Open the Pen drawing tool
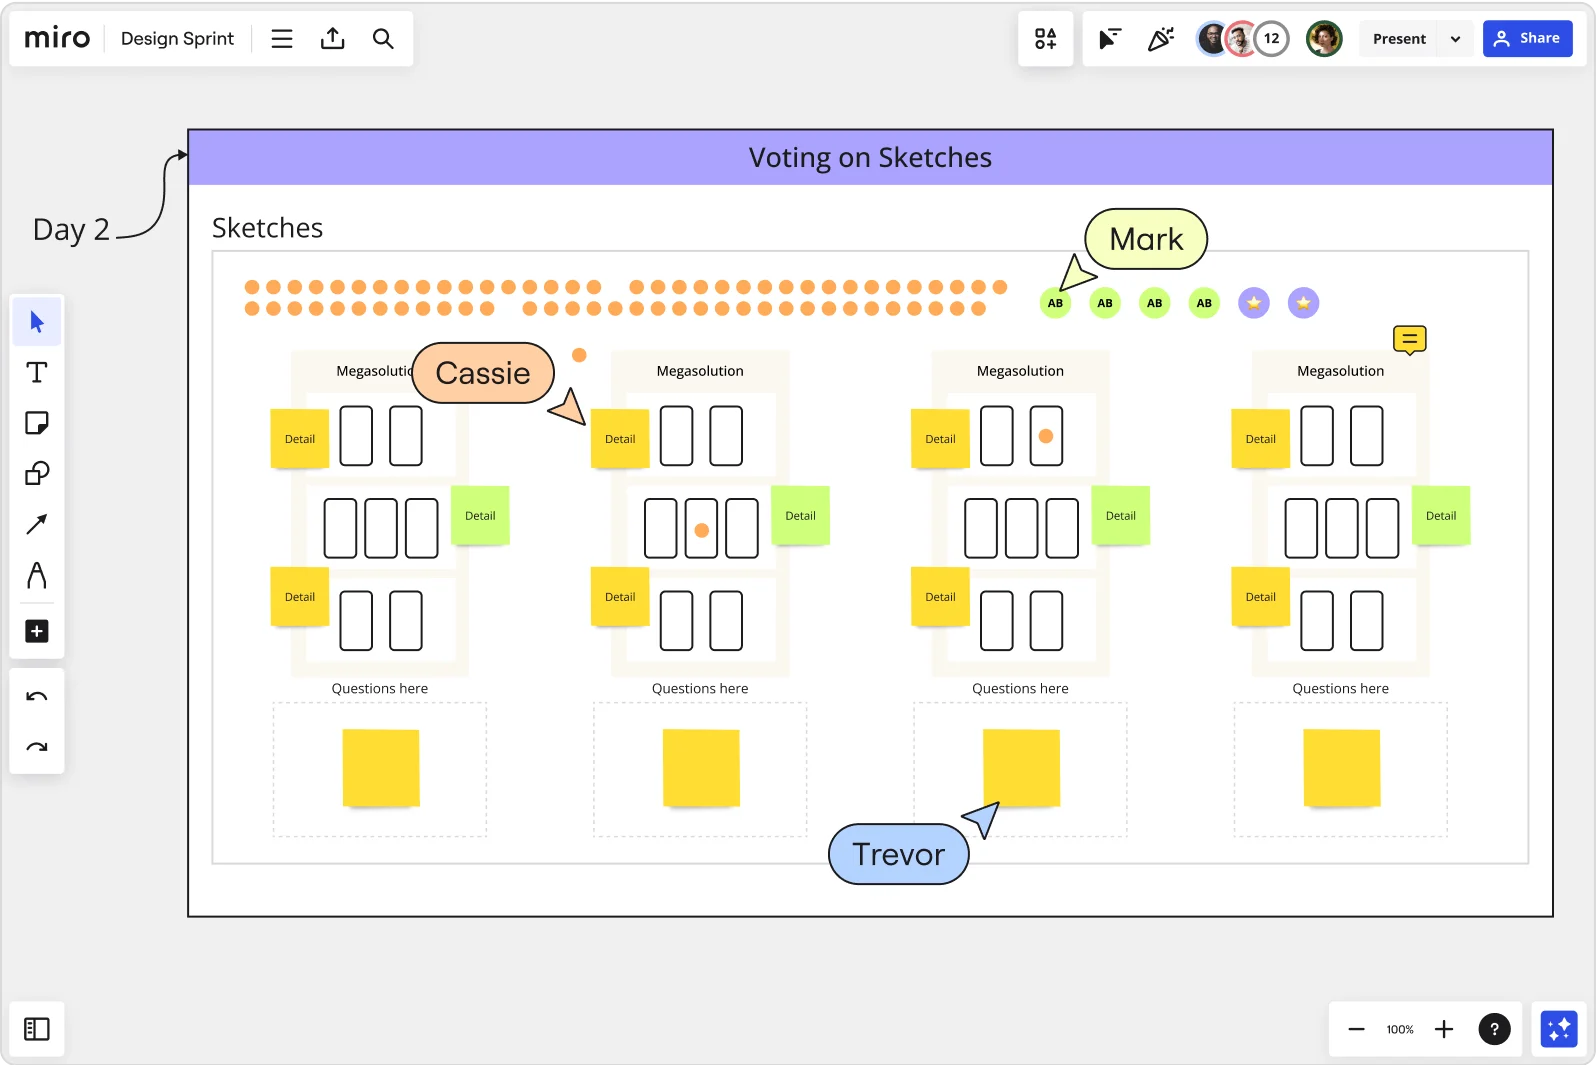The image size is (1596, 1065). click(x=37, y=575)
